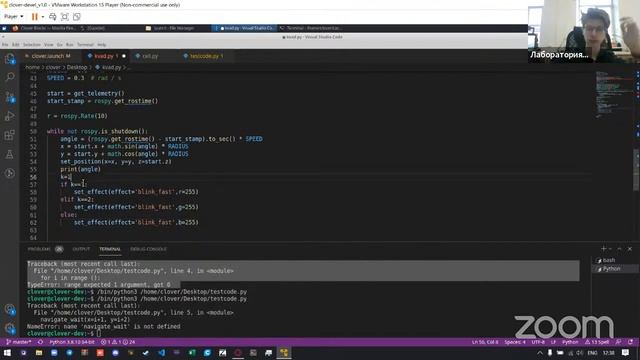Viewport: 640px width, 360px height.
Task: Open the Run menu
Action: pyautogui.click(x=69, y=44)
